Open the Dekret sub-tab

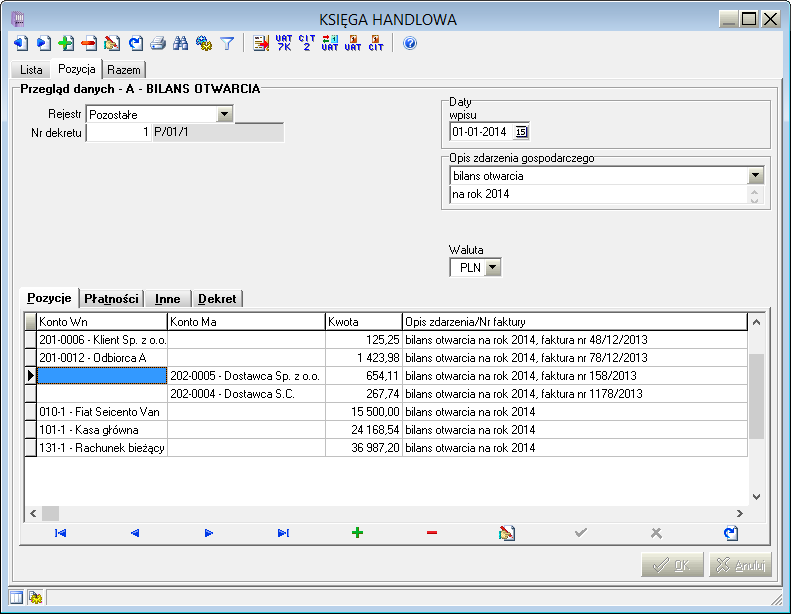click(217, 299)
